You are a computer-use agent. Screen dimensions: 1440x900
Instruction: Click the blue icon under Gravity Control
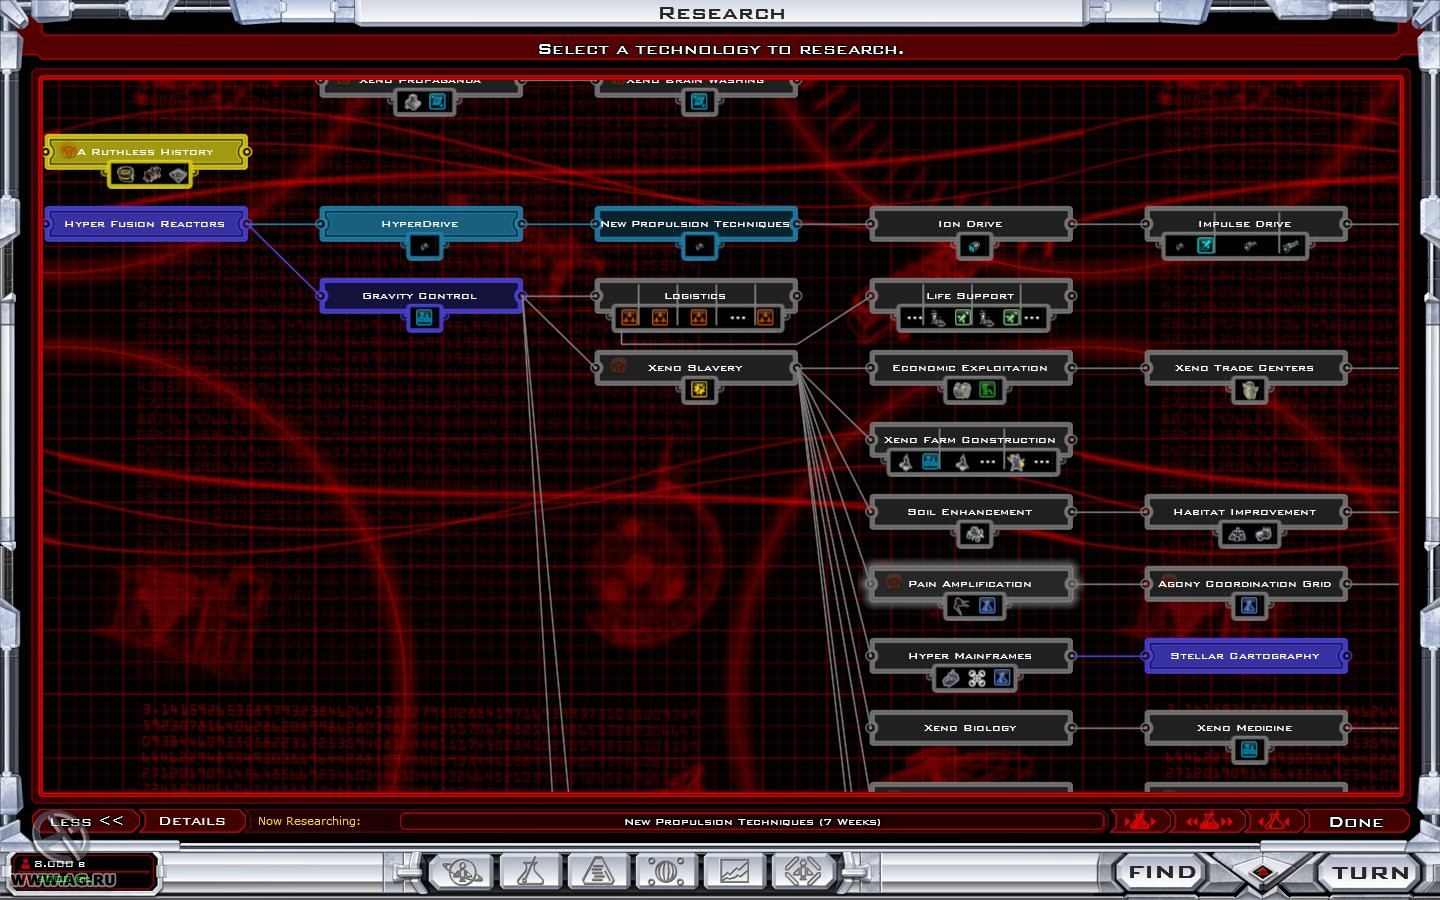pyautogui.click(x=424, y=318)
